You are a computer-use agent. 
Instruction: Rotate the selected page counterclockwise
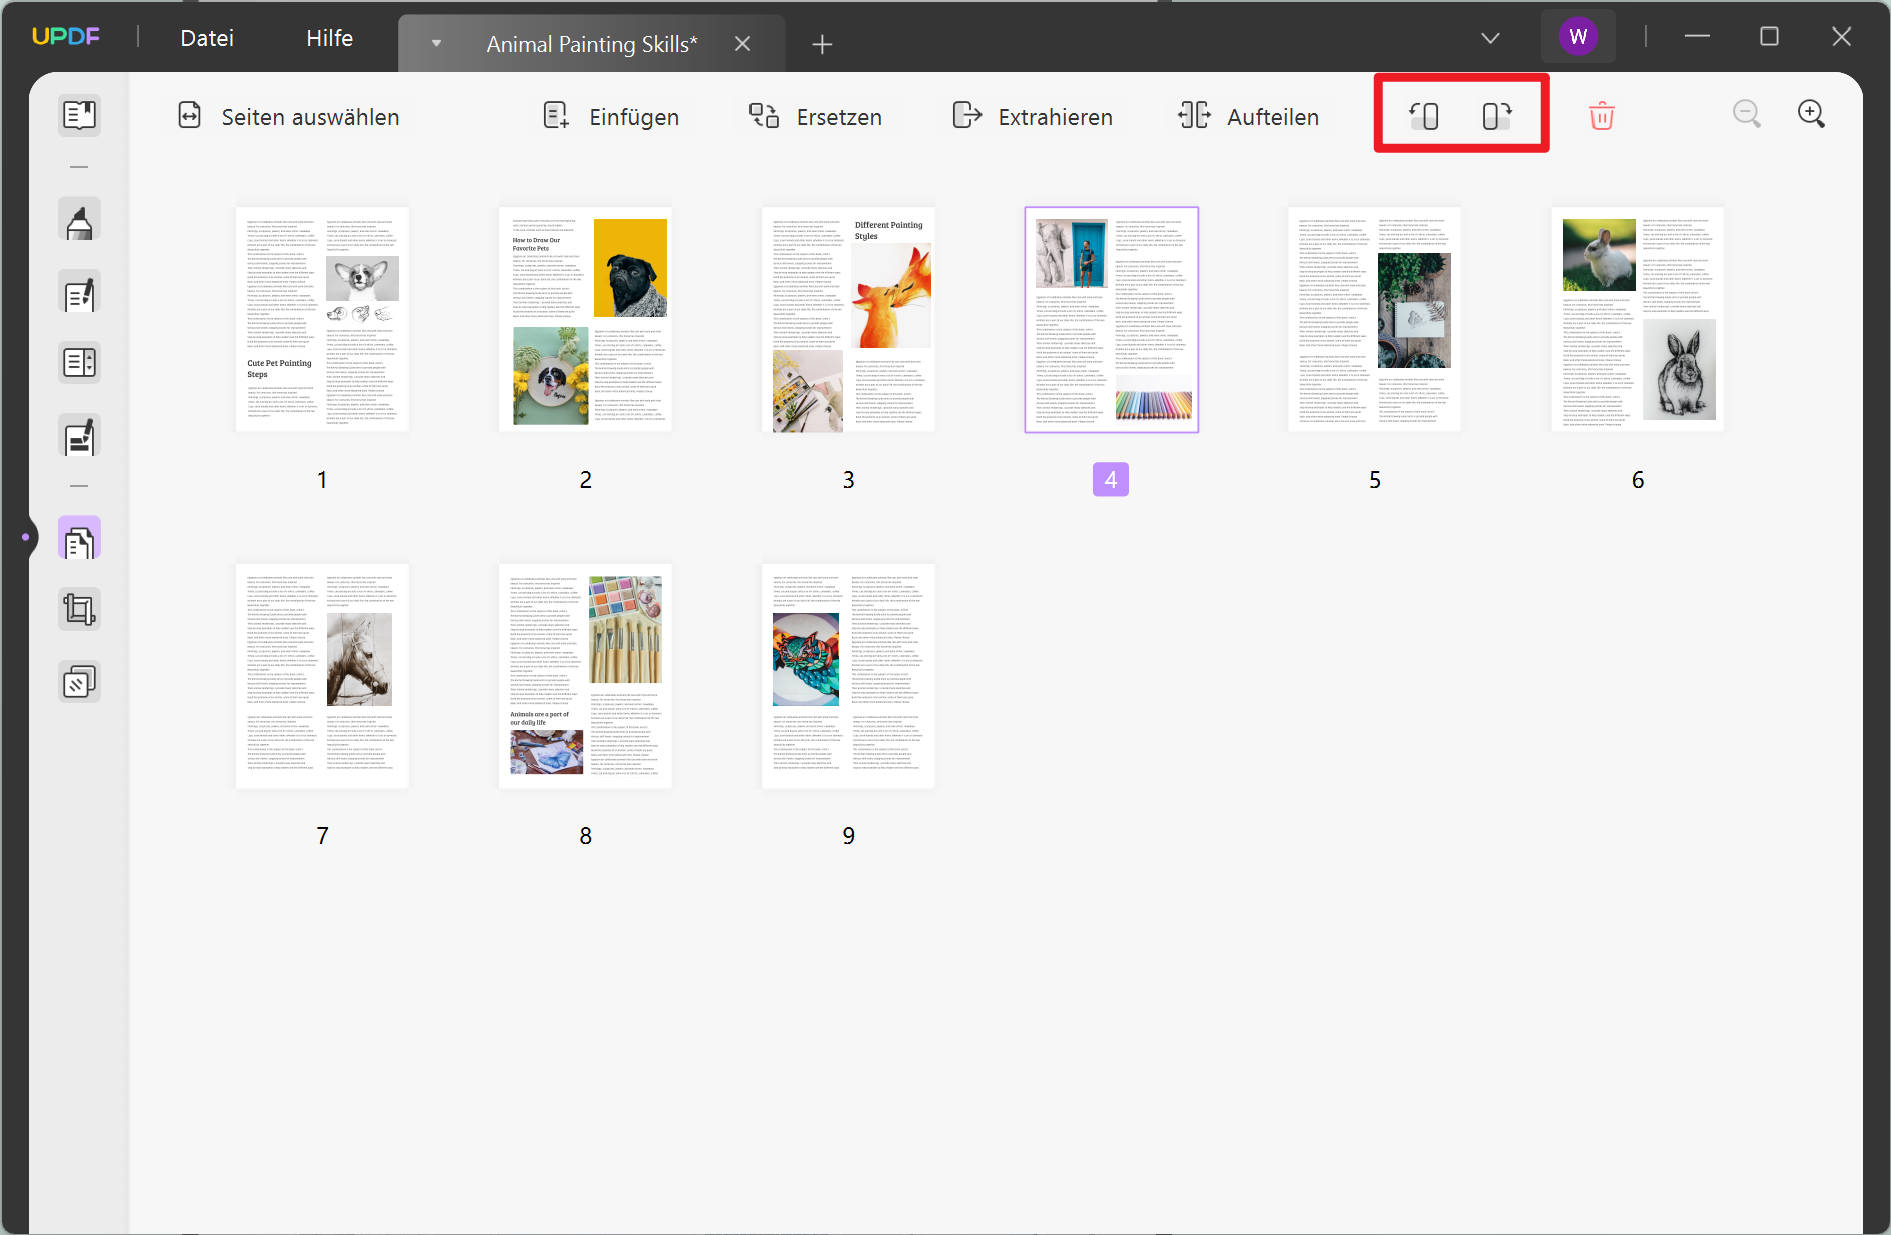(x=1425, y=115)
